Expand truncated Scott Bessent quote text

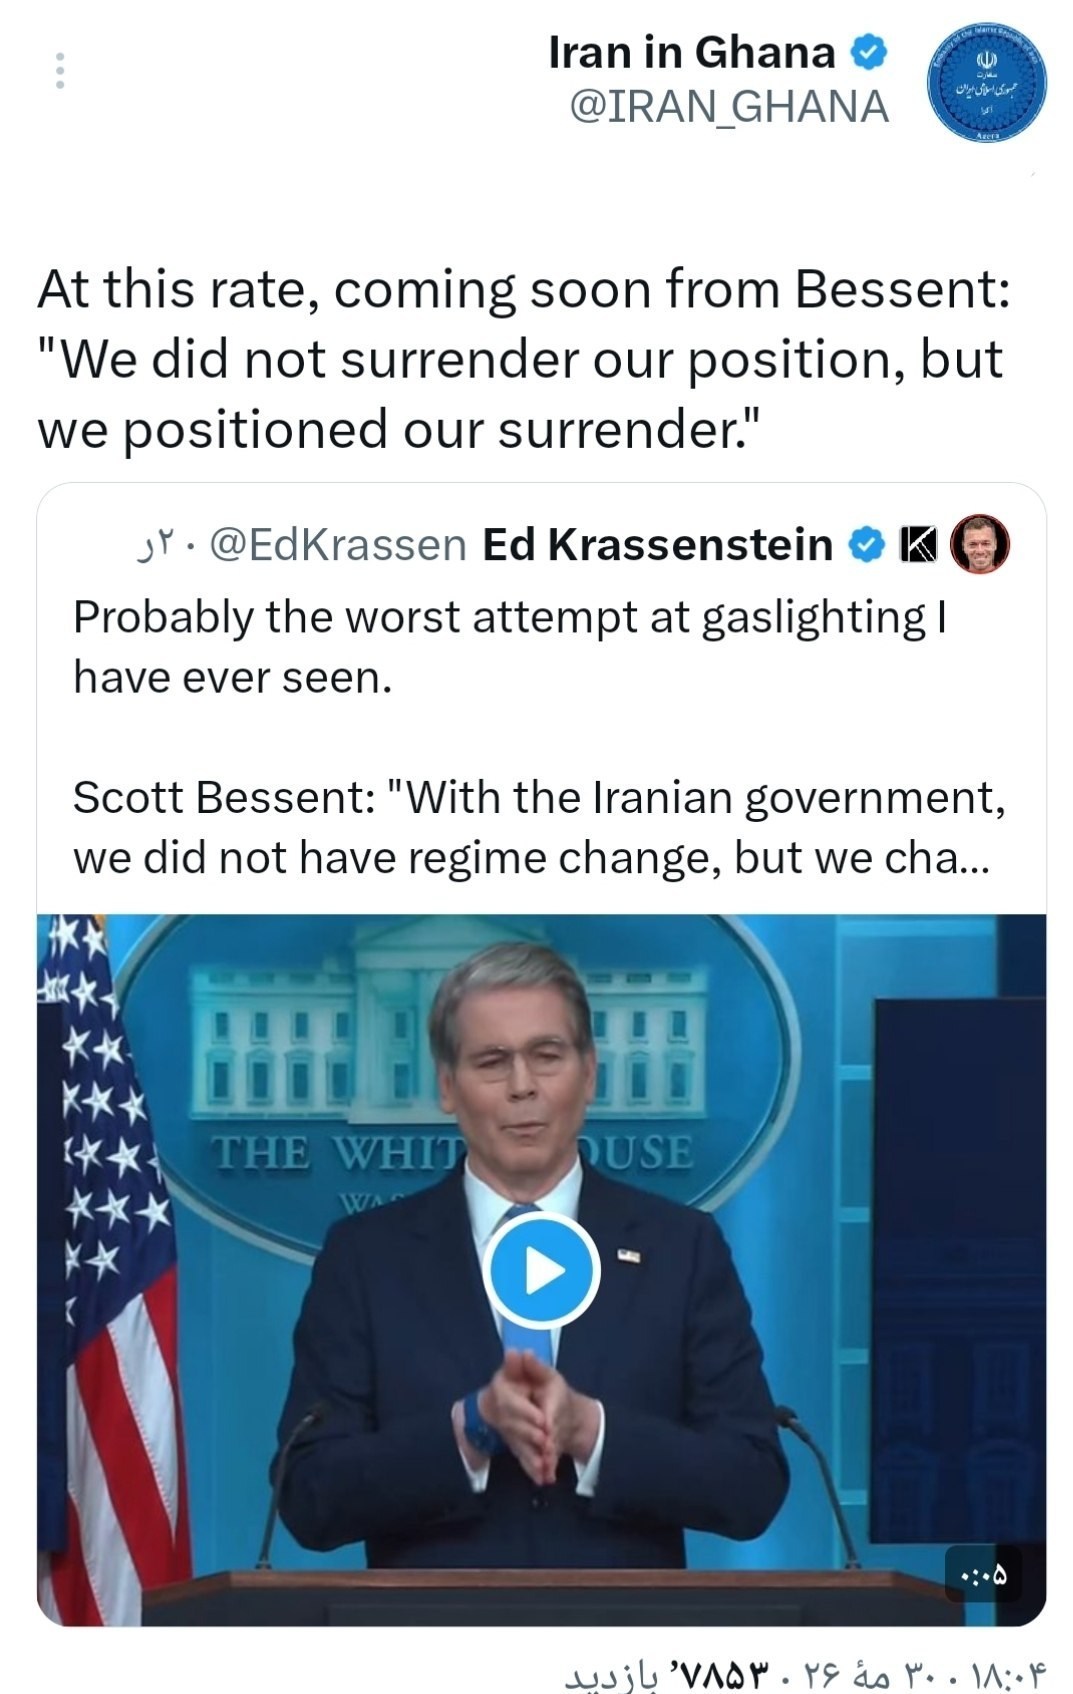539,828
